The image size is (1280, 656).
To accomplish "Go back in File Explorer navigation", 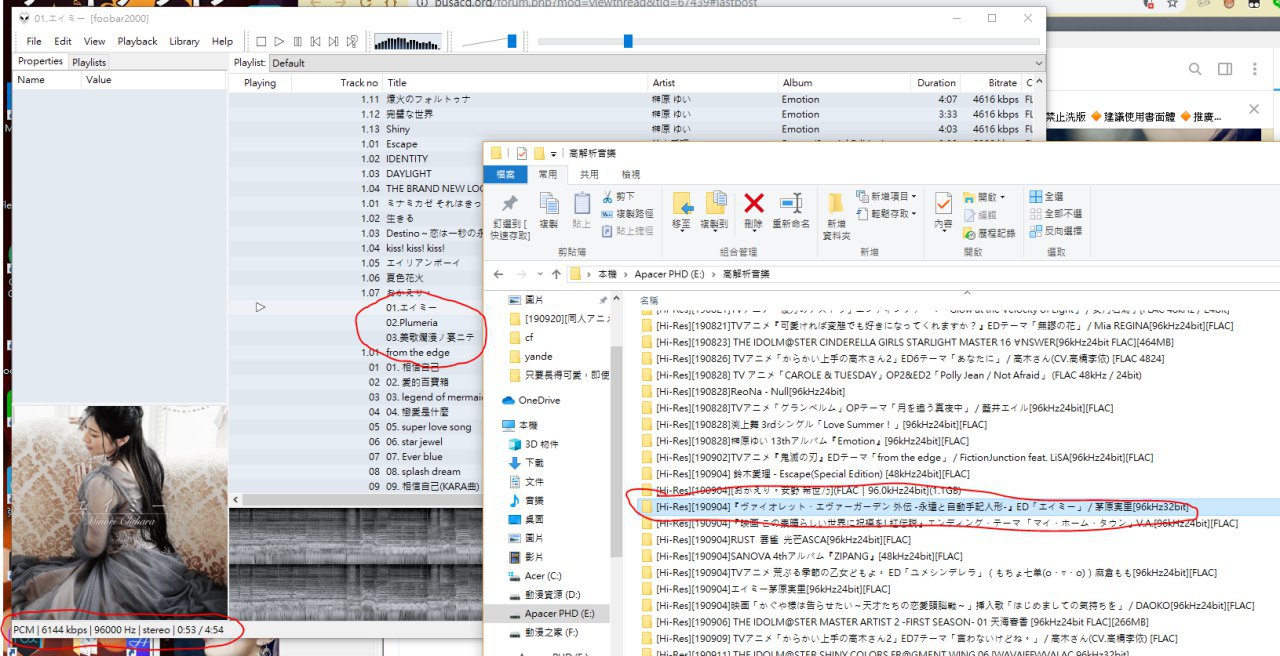I will [498, 274].
